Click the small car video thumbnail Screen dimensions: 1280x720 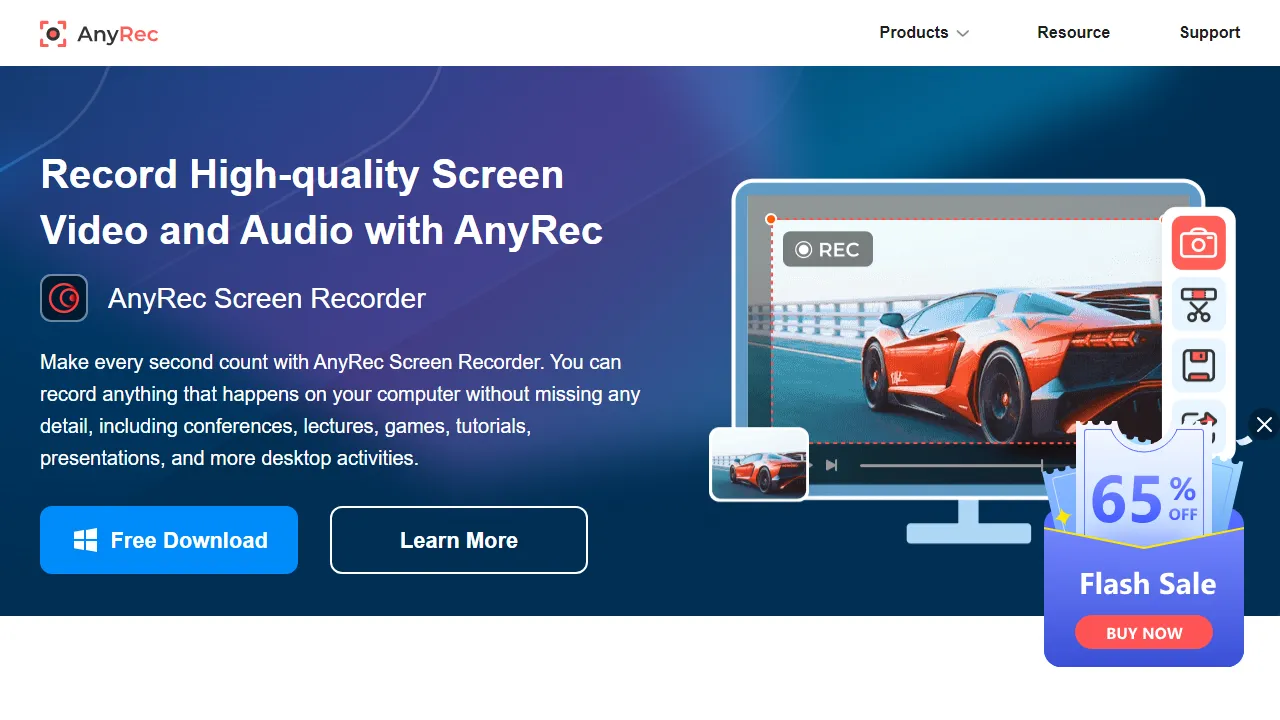pos(759,464)
